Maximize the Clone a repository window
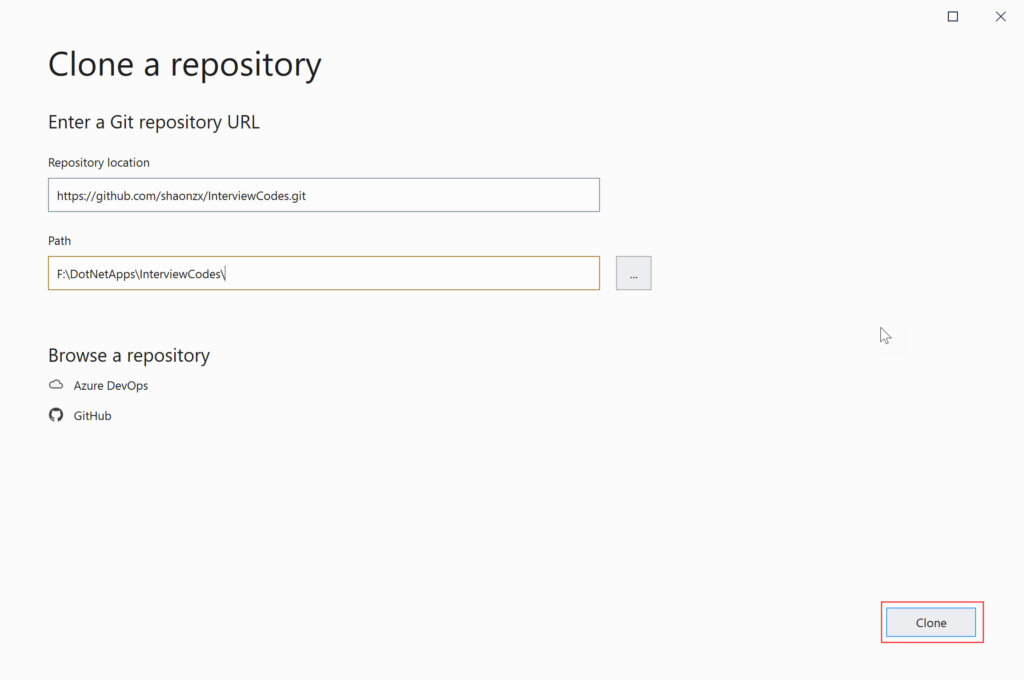The width and height of the screenshot is (1024, 680). [953, 16]
